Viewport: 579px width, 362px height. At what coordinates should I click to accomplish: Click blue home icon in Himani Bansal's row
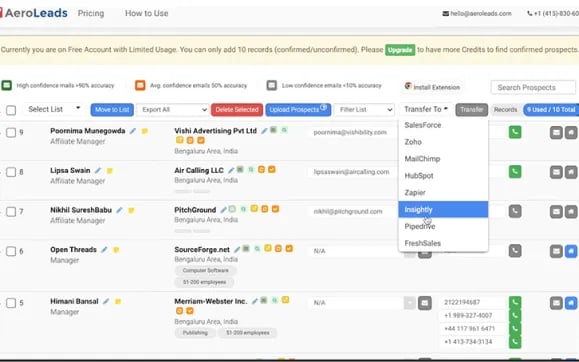pyautogui.click(x=571, y=303)
